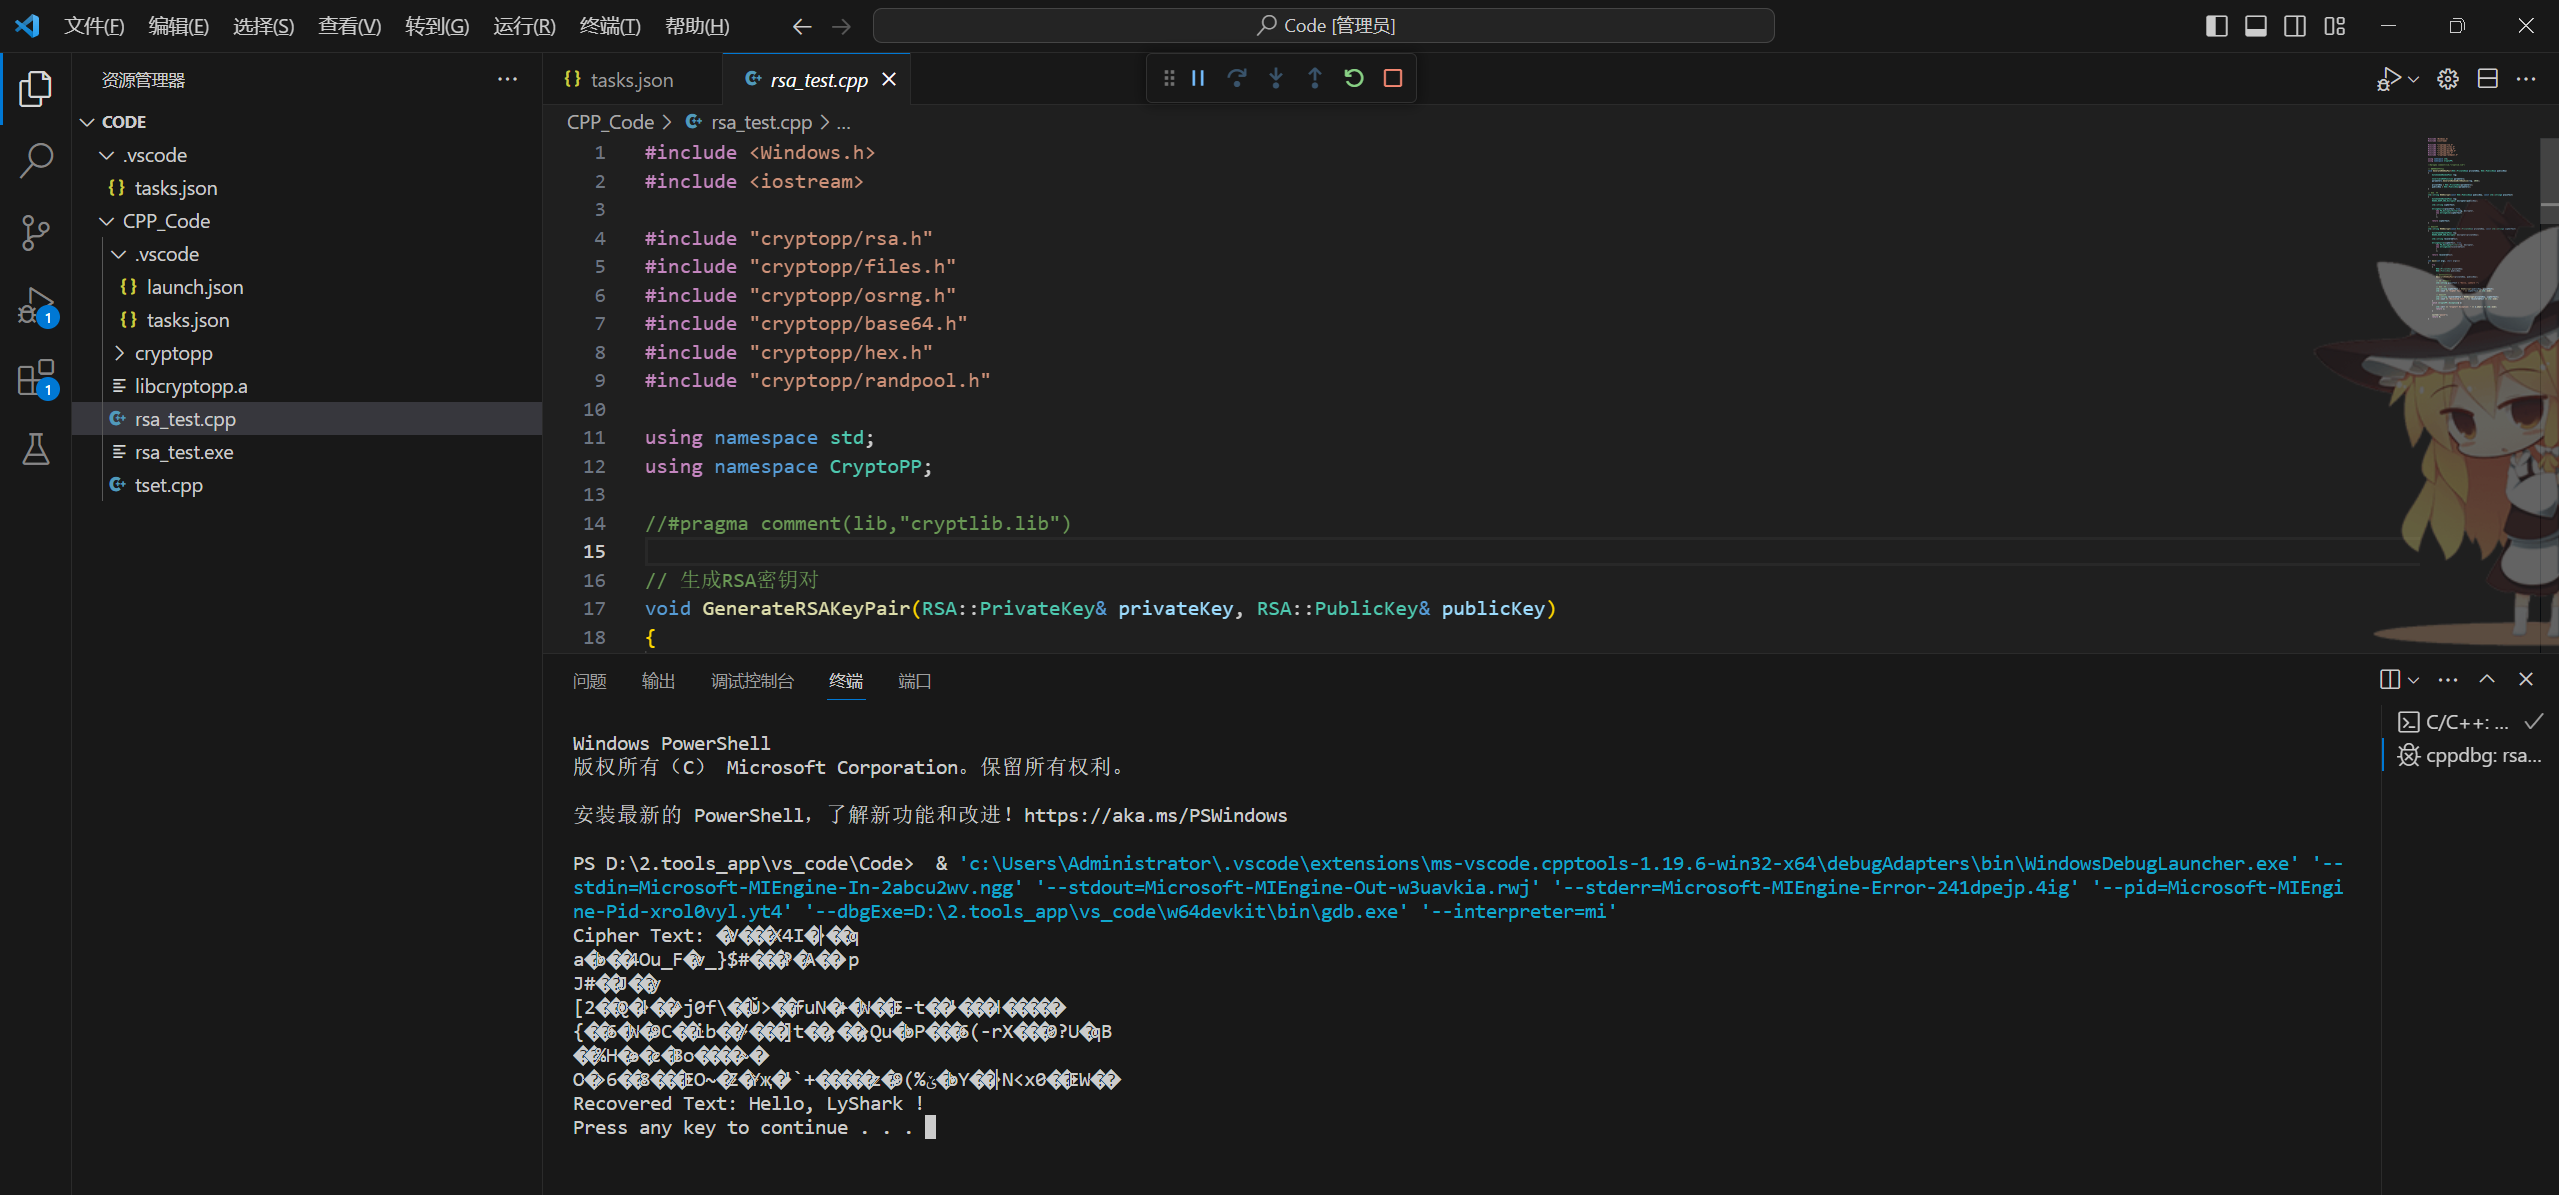Stop debugging with the red square
2559x1195 pixels.
(1392, 78)
